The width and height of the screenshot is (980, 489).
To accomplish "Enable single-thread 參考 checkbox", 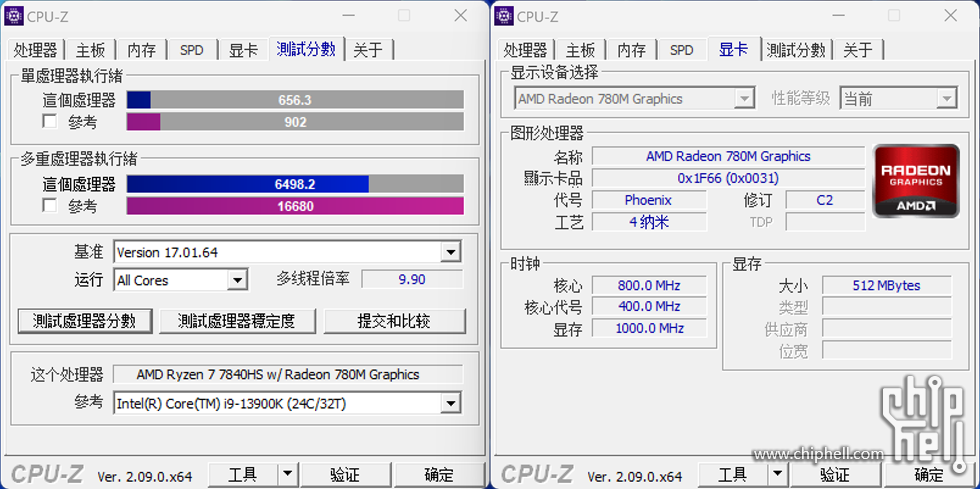I will (50, 121).
